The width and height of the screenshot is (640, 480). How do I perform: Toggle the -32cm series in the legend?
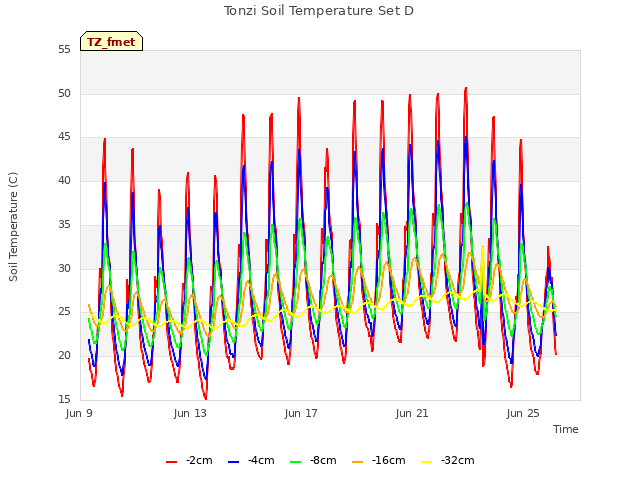coord(448,461)
